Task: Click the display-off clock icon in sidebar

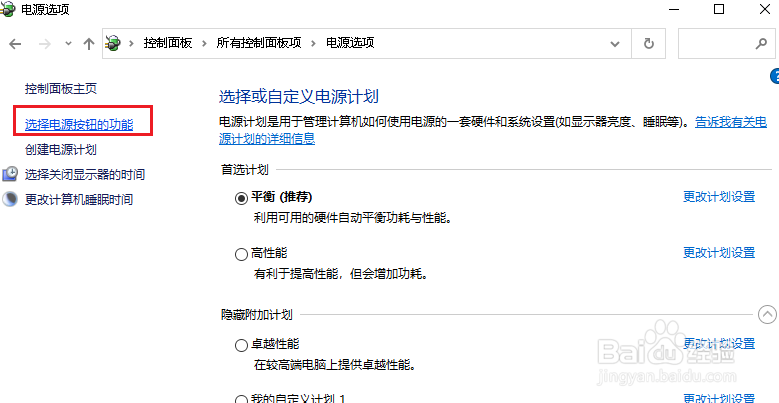Action: pyautogui.click(x=10, y=174)
